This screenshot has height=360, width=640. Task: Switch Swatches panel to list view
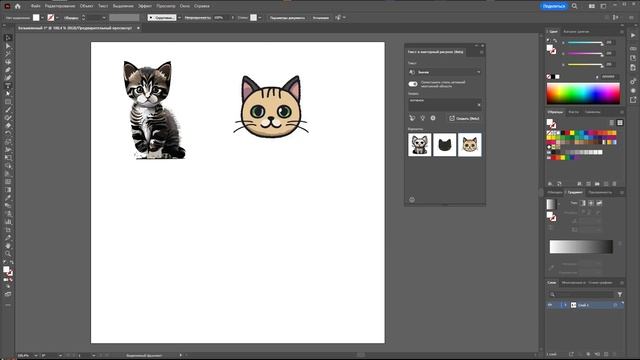(611, 122)
